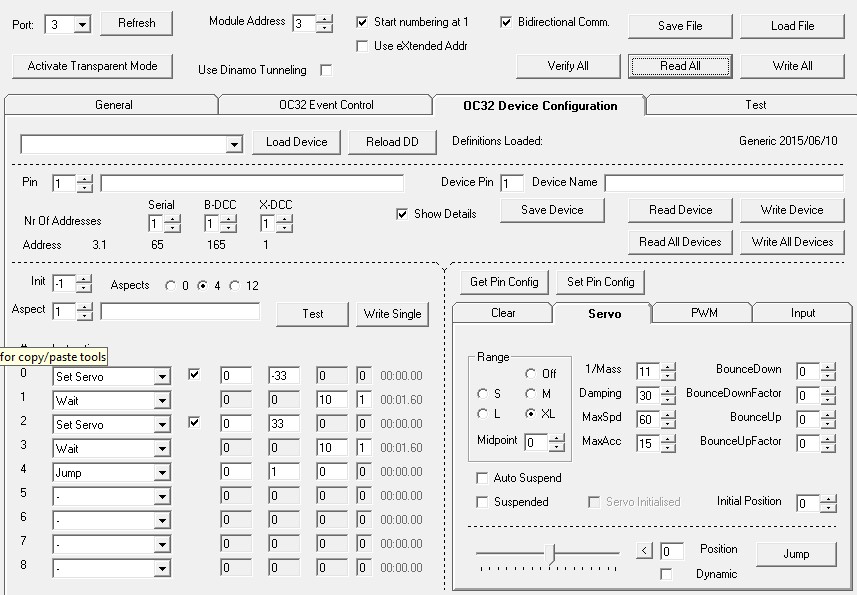Select the PWM pin config tab
Viewport: 857px width, 595px height.
703,313
